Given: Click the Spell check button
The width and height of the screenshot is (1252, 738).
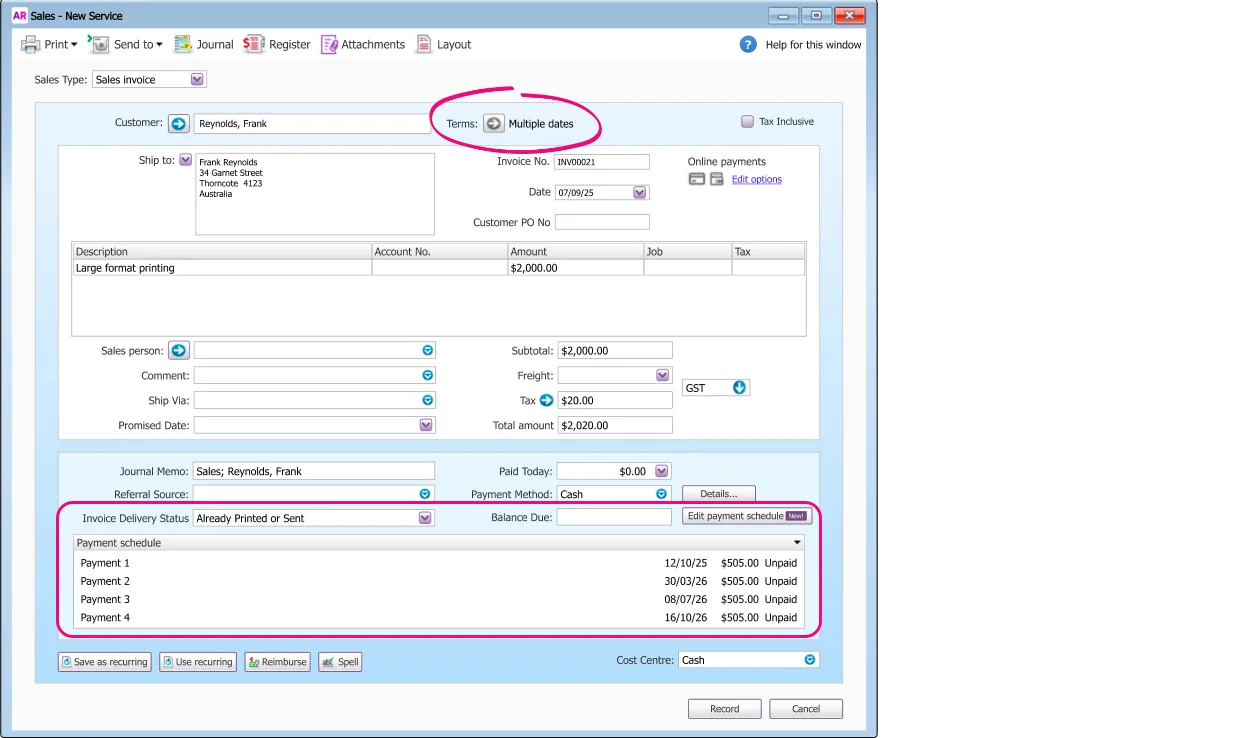Looking at the screenshot, I should [x=341, y=662].
